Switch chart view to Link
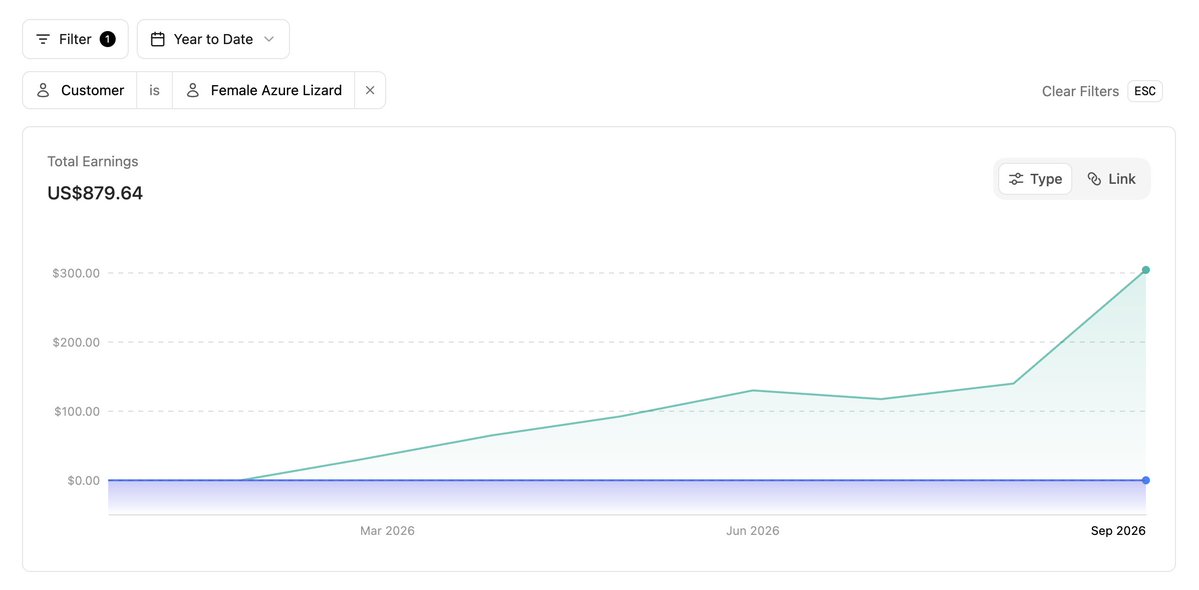 [x=1111, y=179]
